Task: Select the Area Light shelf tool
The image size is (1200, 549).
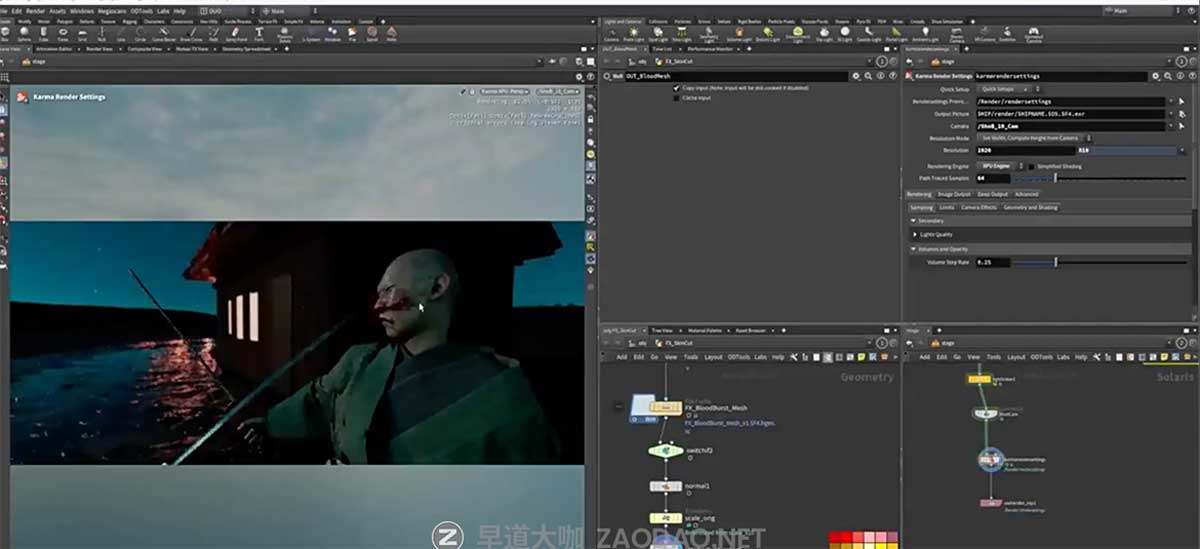Action: tap(681, 35)
